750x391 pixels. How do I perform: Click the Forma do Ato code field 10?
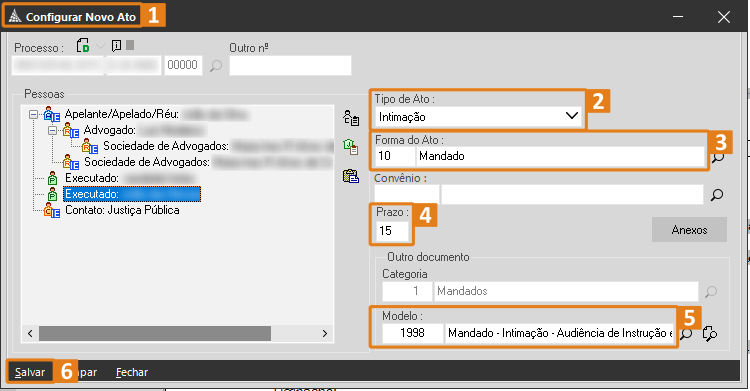(395, 156)
